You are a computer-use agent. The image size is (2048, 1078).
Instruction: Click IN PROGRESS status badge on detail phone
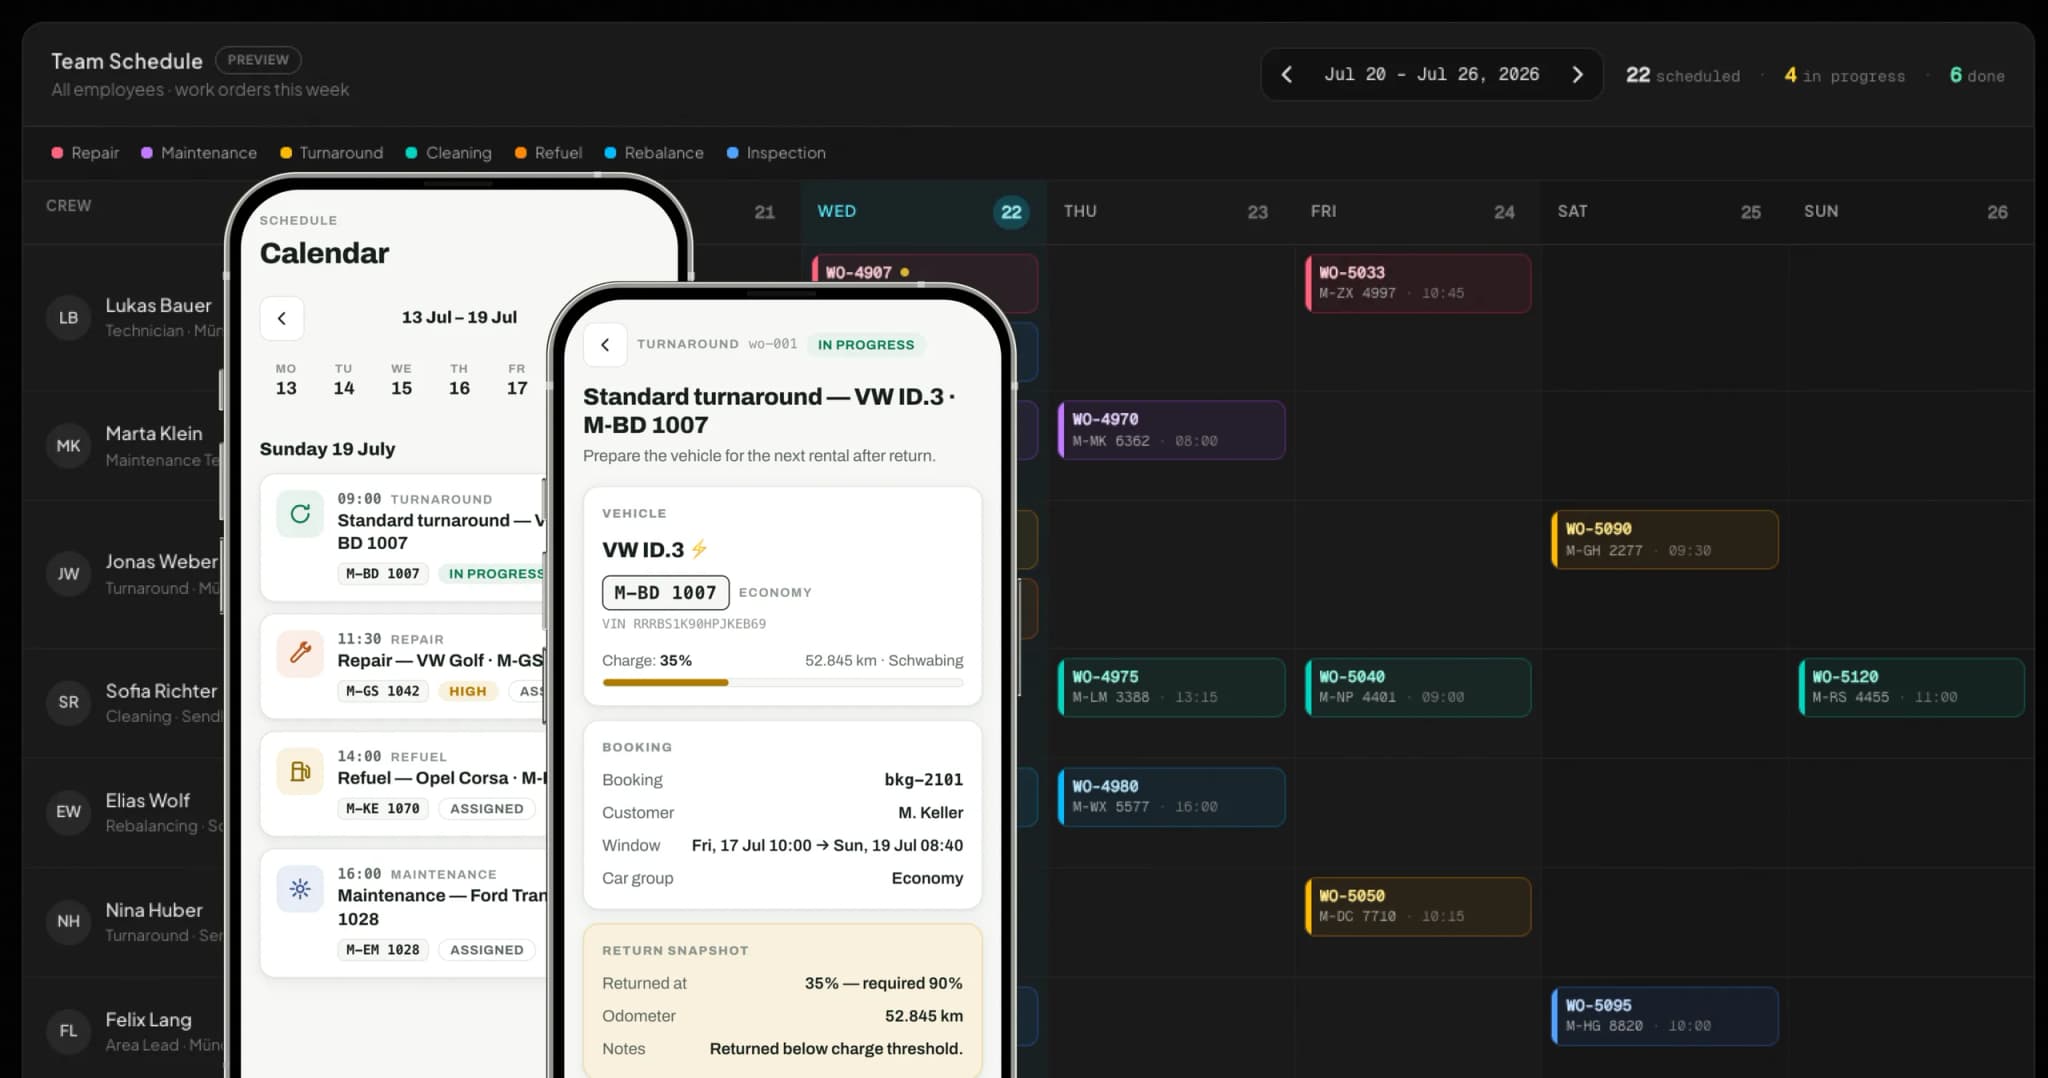(866, 345)
